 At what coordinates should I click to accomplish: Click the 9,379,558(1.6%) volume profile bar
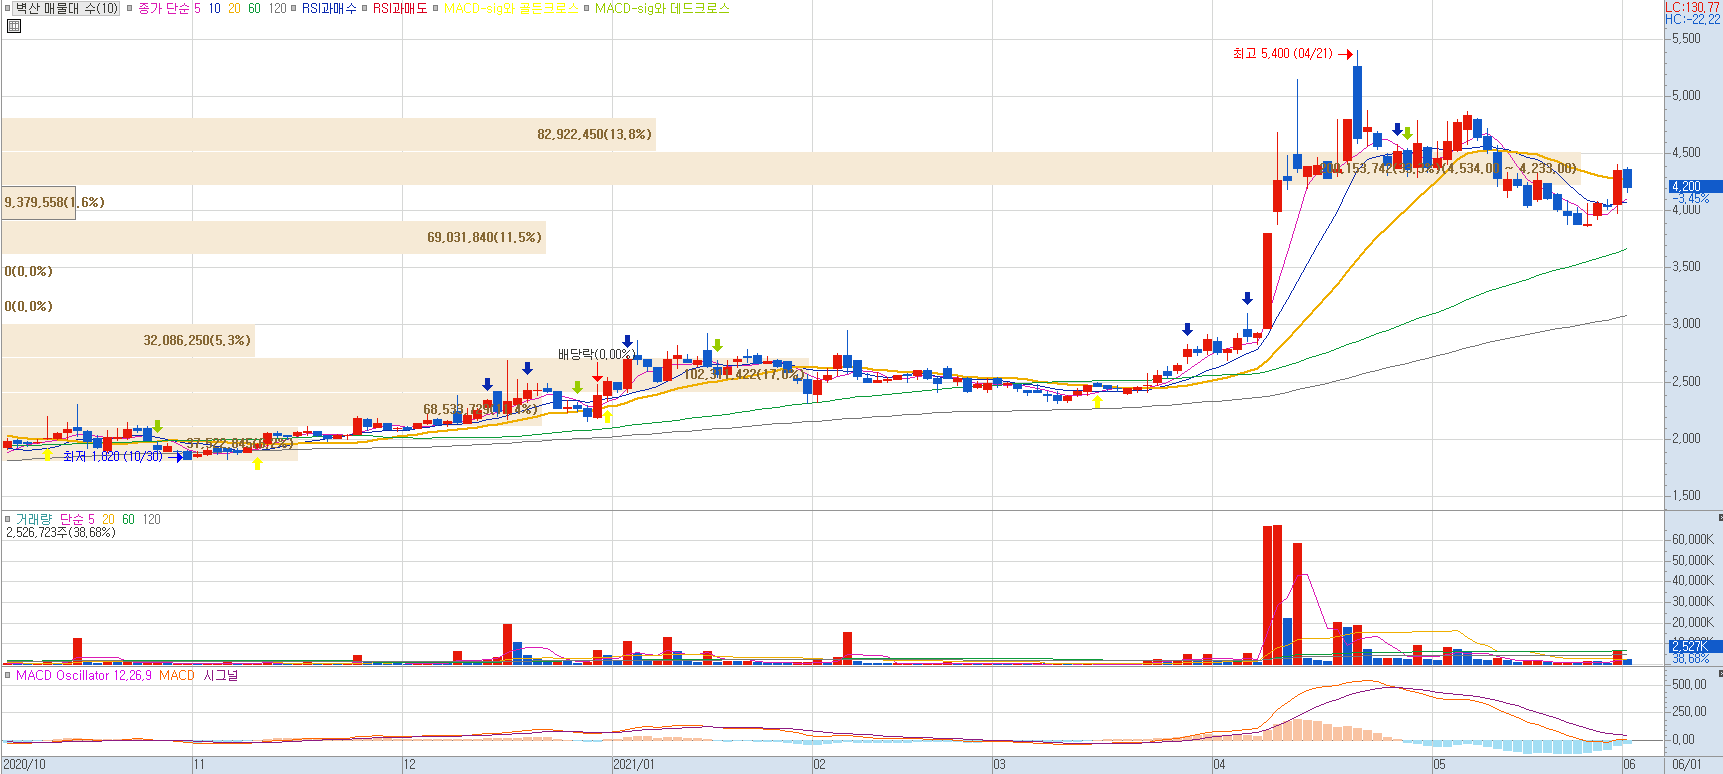[x=38, y=202]
